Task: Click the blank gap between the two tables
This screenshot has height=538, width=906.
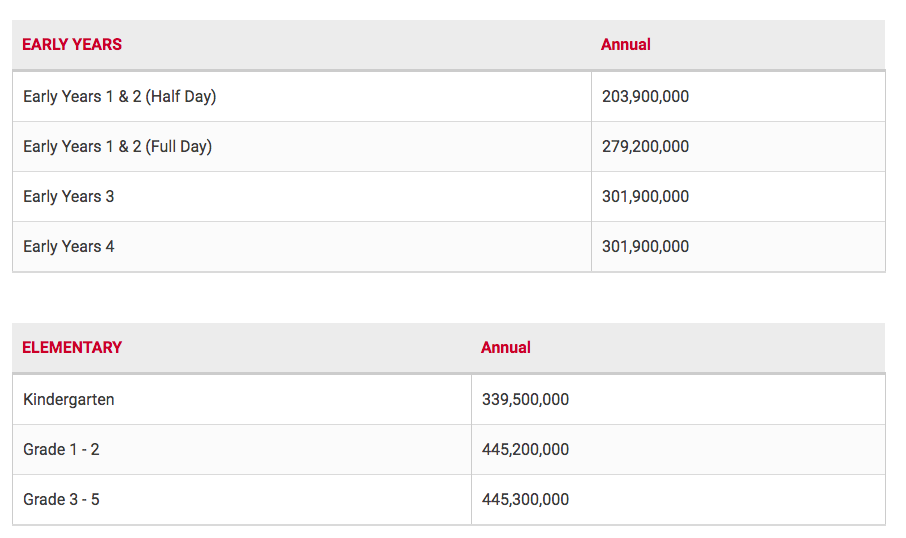Action: pyautogui.click(x=448, y=297)
